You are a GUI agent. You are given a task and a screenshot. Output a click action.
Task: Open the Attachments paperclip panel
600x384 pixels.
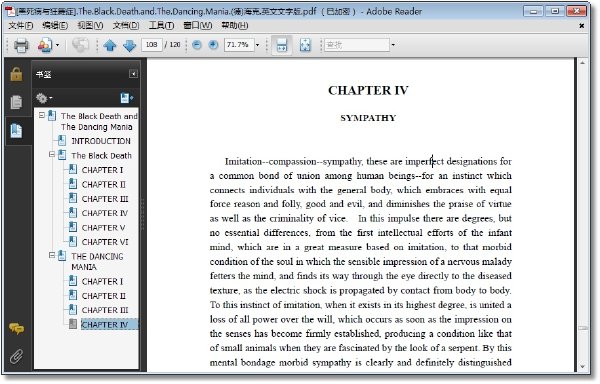[x=16, y=356]
